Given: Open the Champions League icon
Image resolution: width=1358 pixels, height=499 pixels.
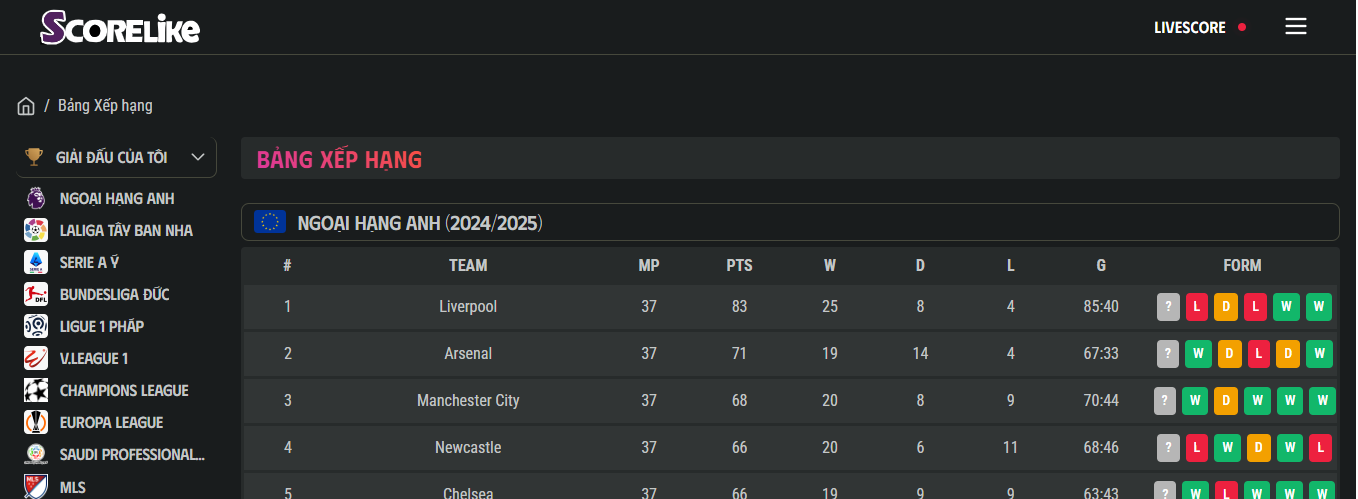Looking at the screenshot, I should click(x=36, y=390).
